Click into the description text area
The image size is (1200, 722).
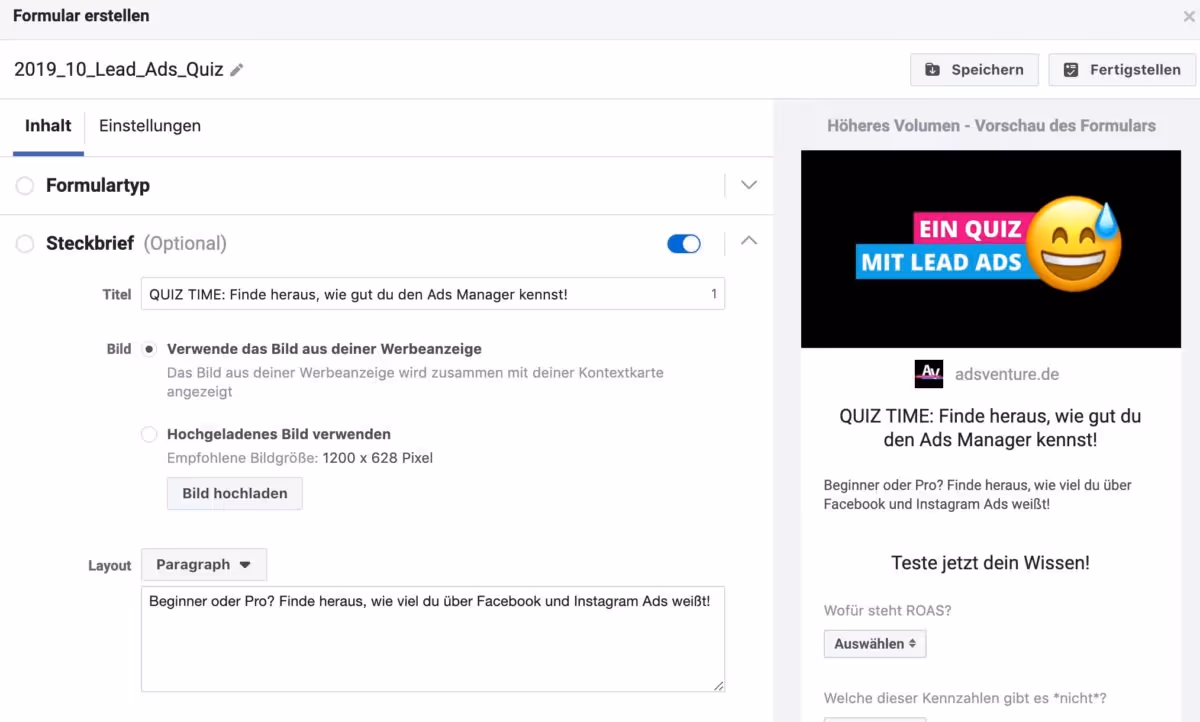[x=433, y=639]
